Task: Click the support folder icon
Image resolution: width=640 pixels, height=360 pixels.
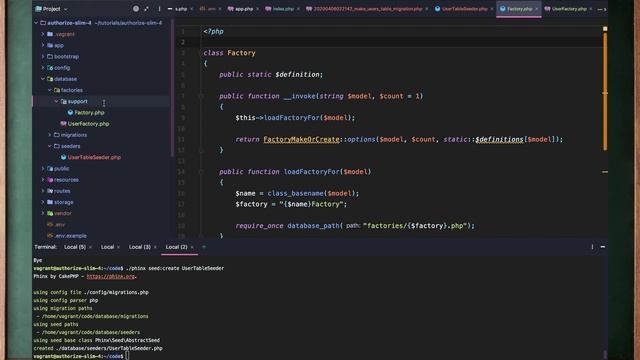Action: click(64, 101)
